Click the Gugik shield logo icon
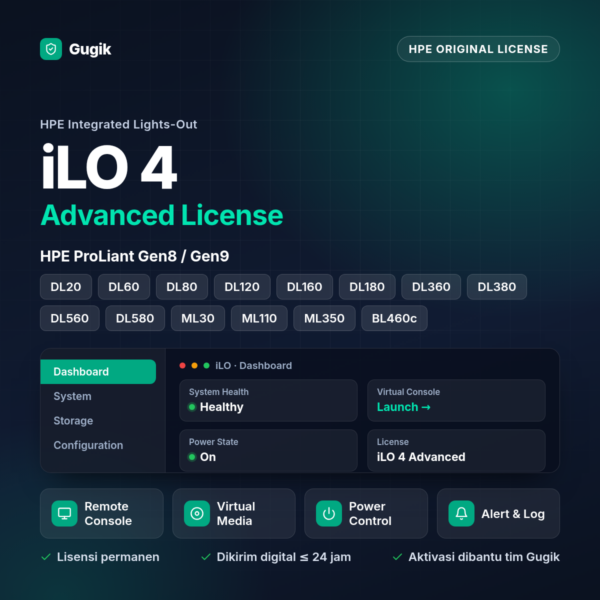The width and height of the screenshot is (600, 600). [51, 49]
